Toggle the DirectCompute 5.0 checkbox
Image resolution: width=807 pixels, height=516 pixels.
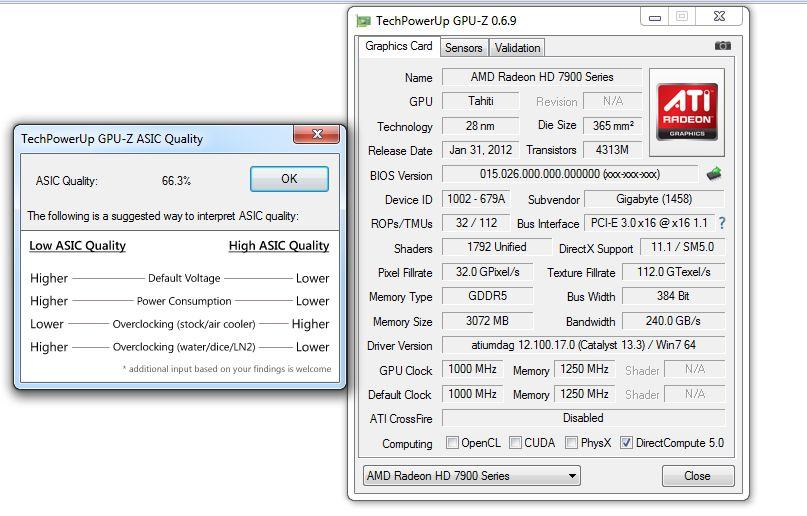626,442
